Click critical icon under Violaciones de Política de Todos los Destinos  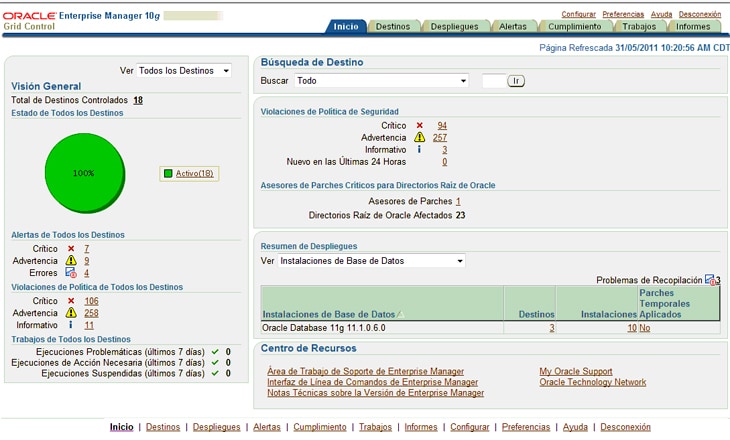(x=71, y=301)
